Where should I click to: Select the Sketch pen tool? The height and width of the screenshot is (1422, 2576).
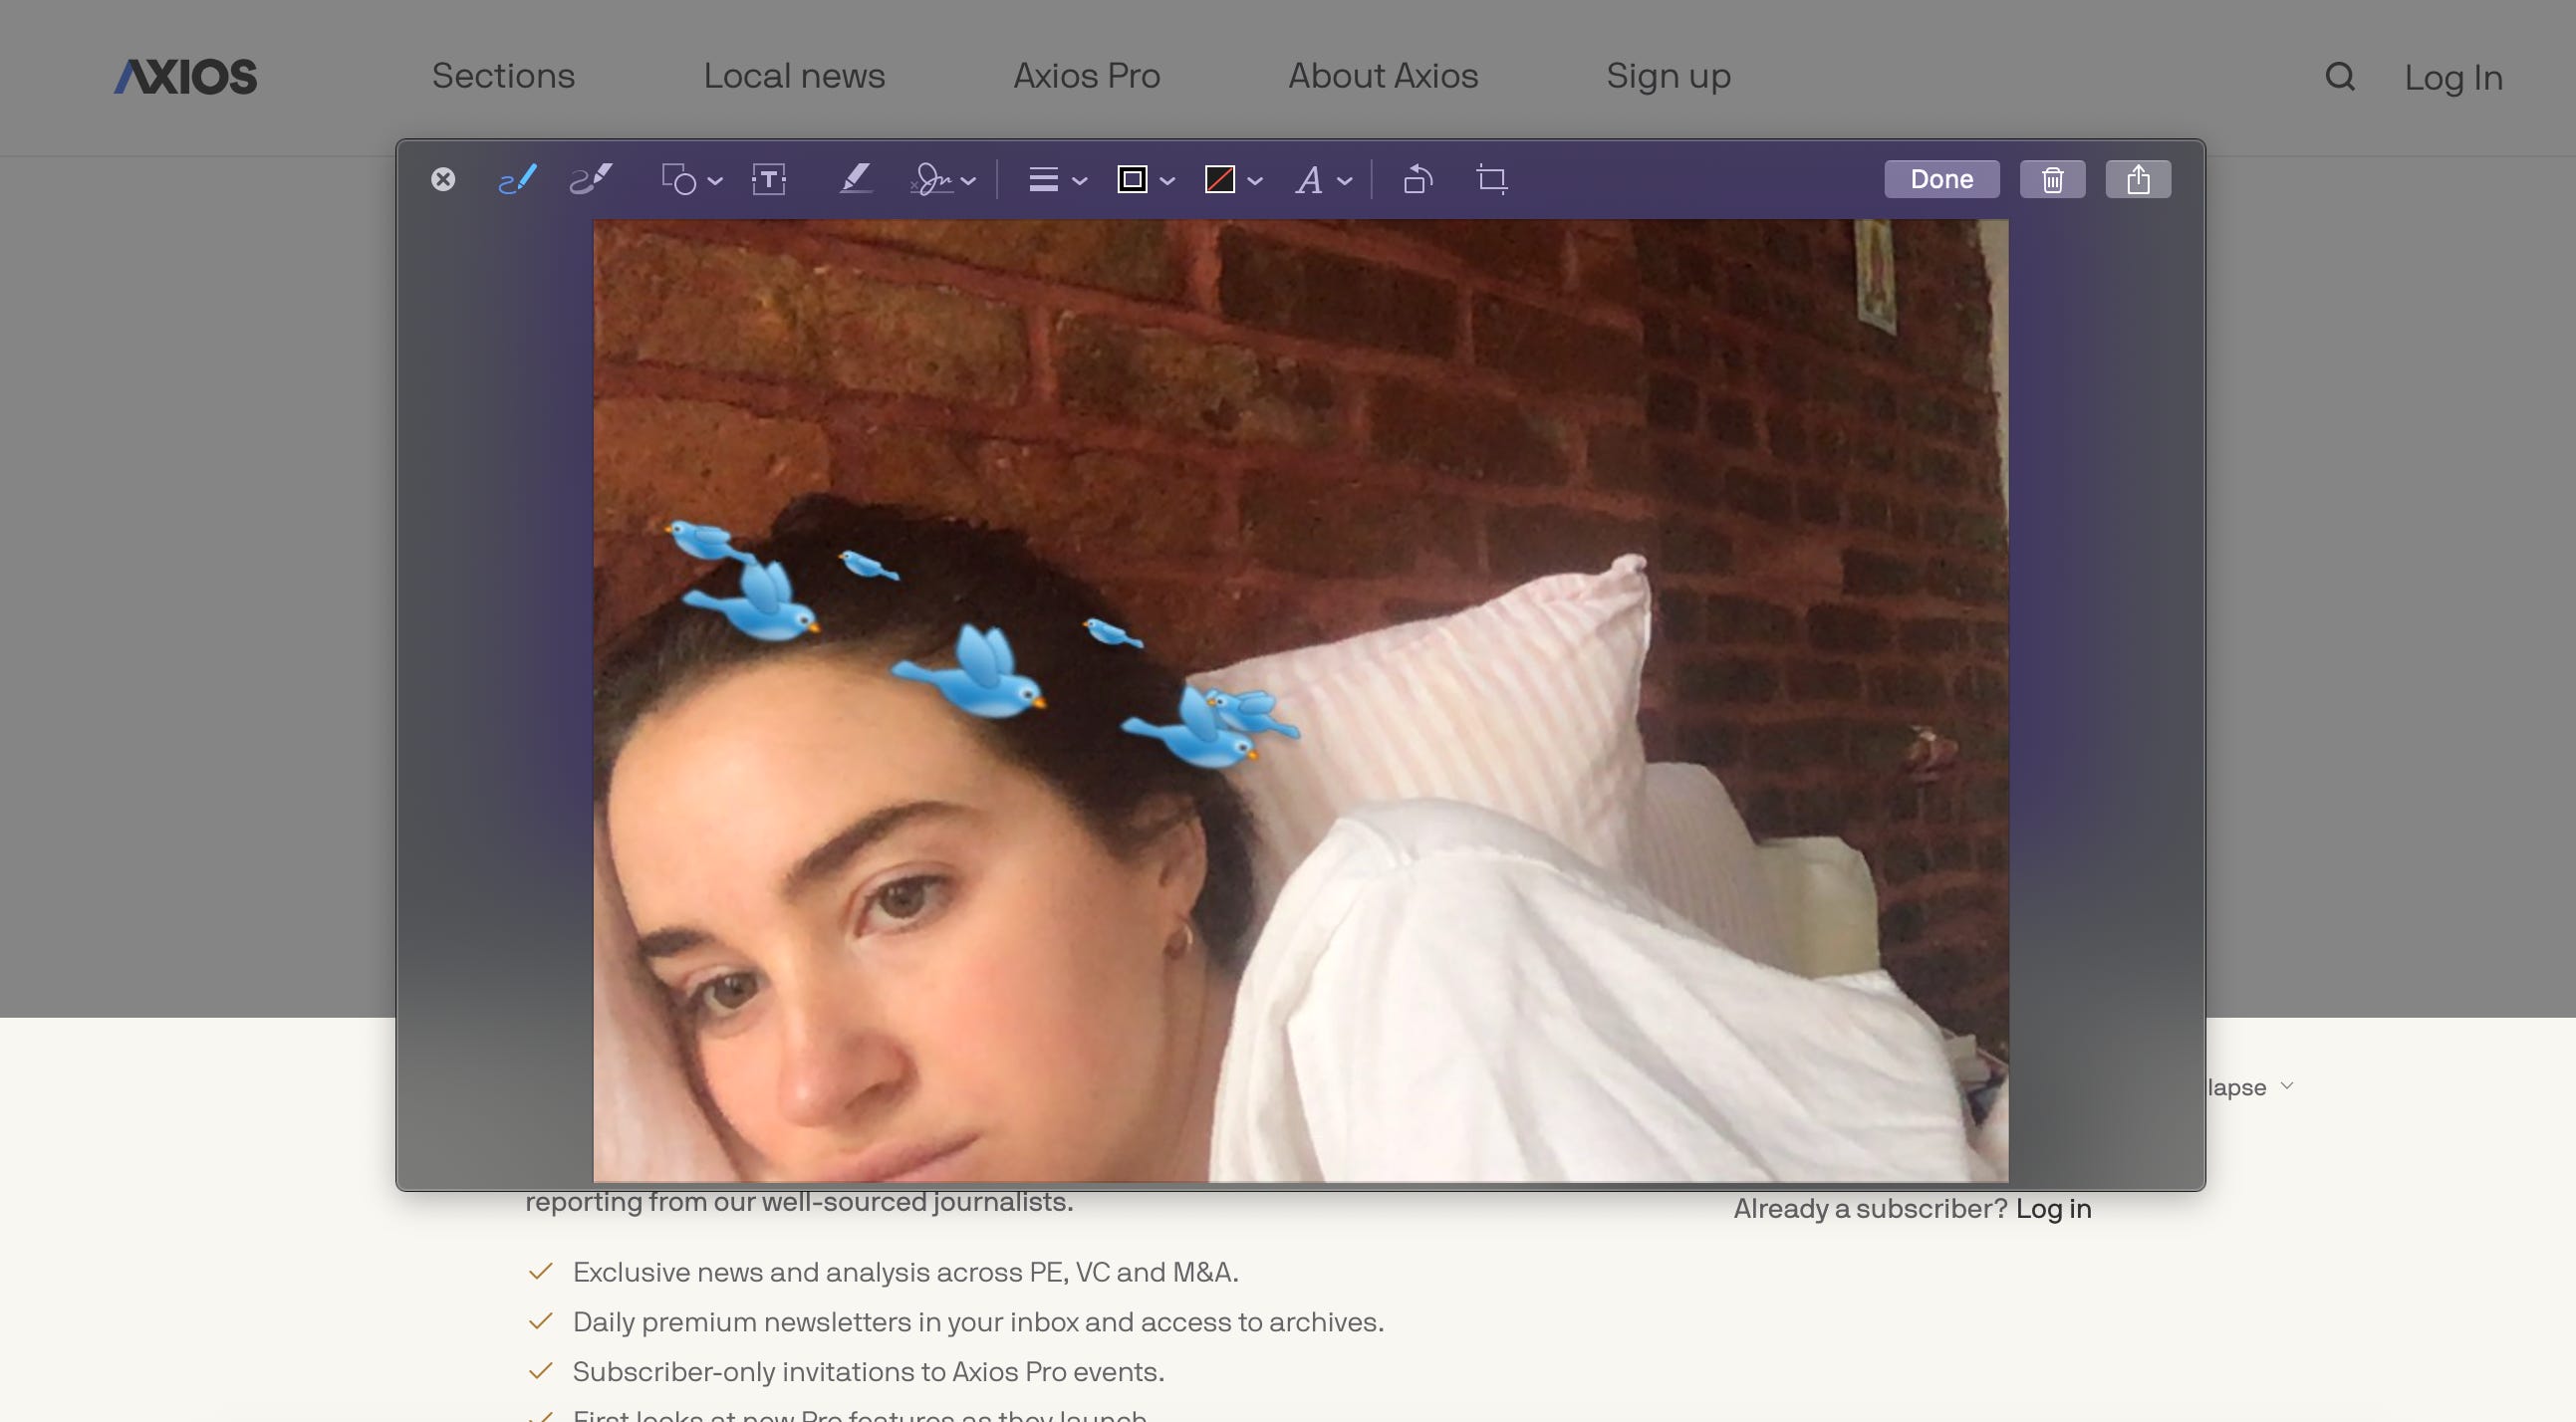517,179
